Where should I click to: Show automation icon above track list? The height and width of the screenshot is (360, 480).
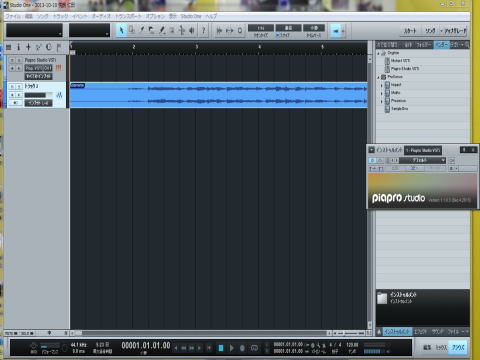click(x=38, y=47)
